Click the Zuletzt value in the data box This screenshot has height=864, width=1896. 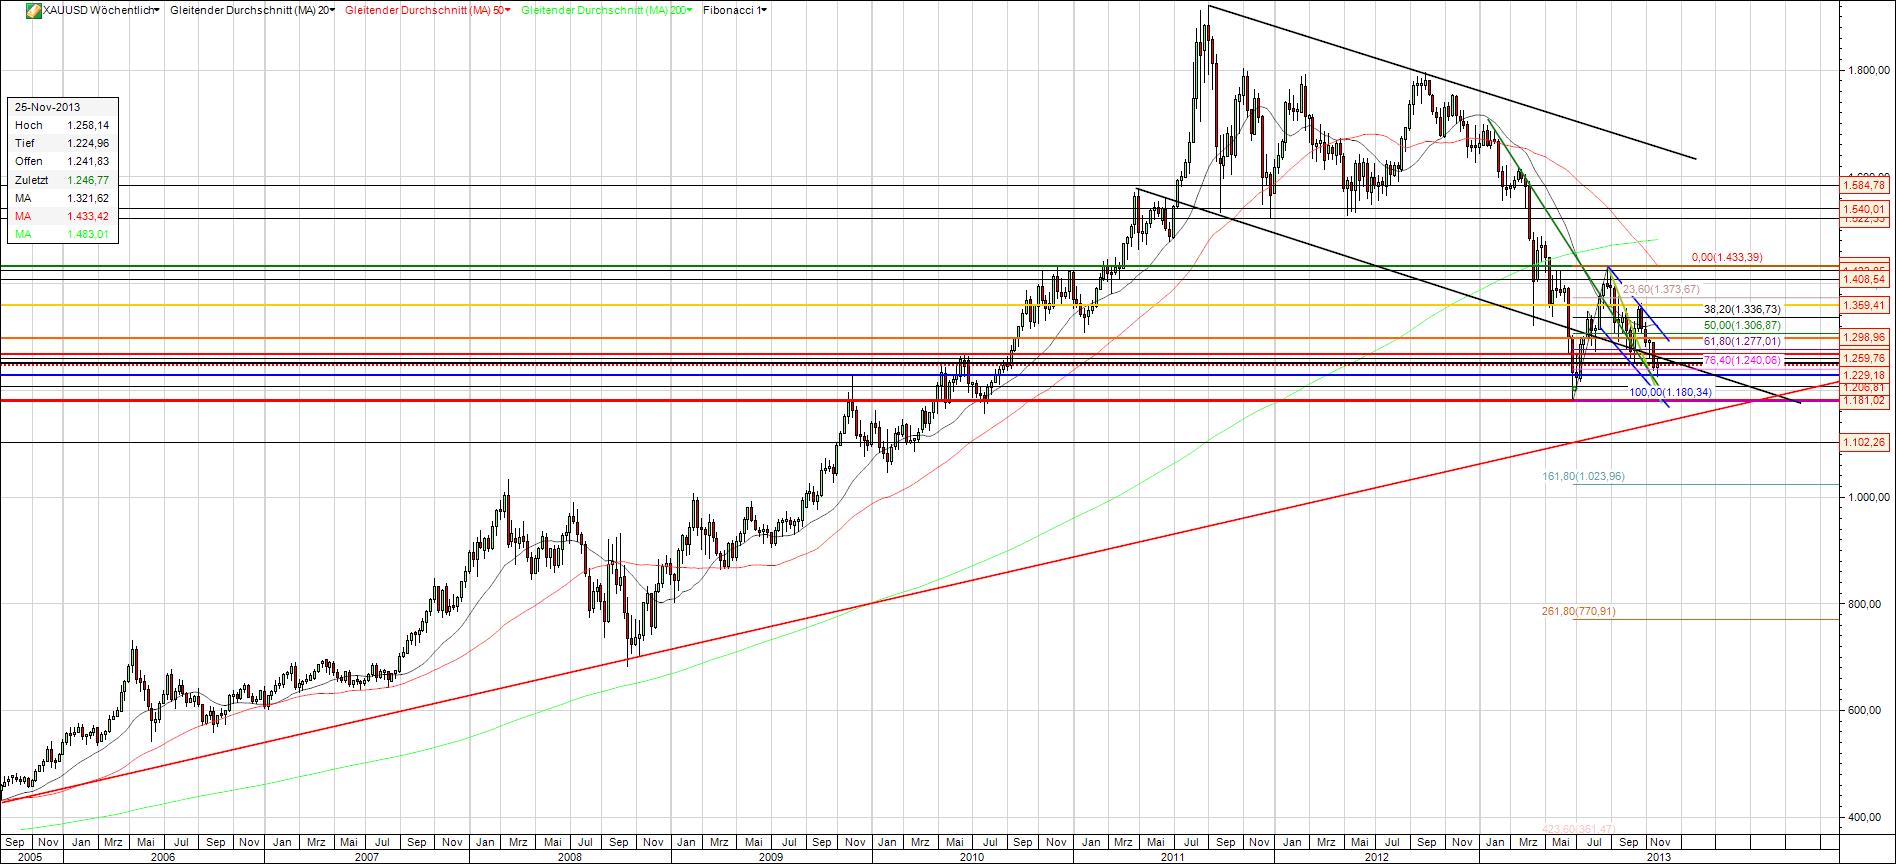(x=88, y=180)
